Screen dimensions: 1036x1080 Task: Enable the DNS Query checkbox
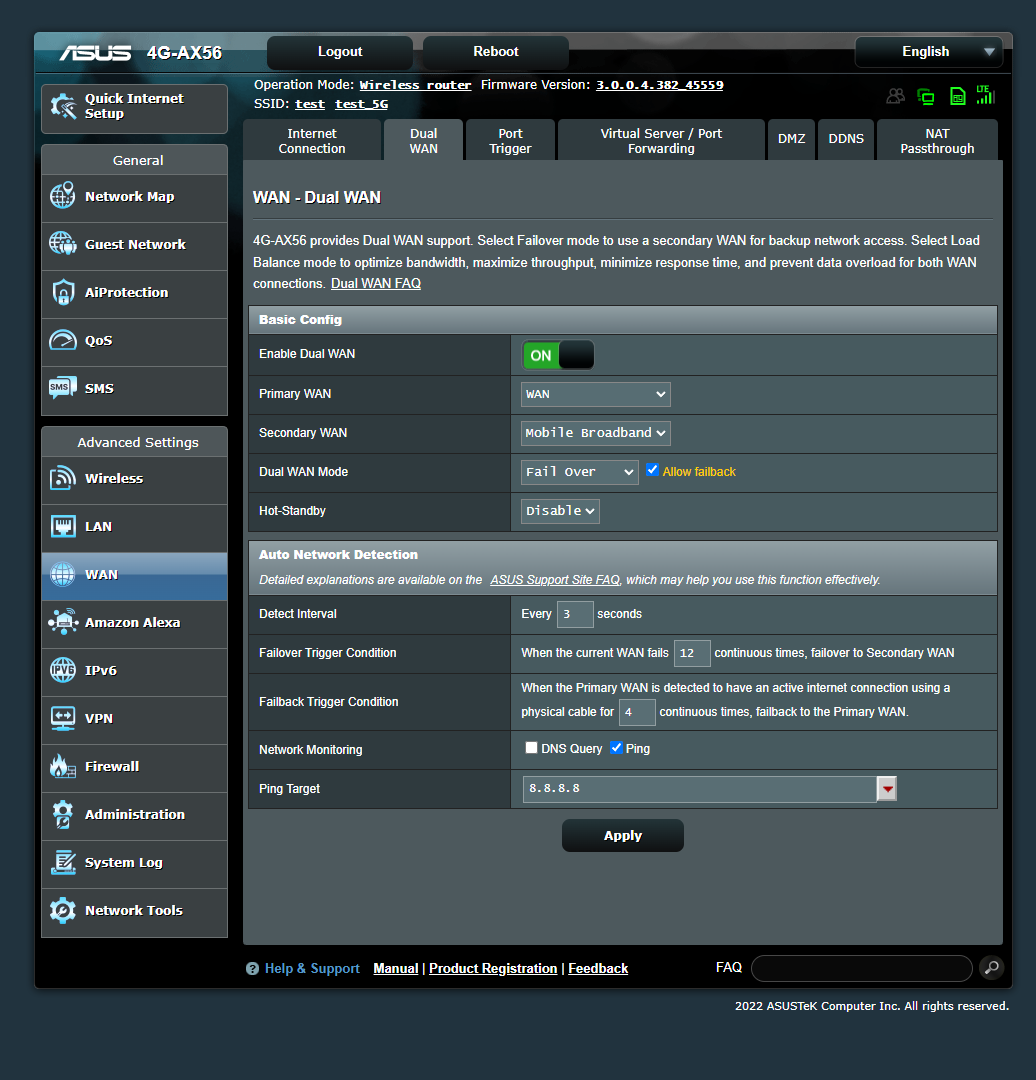[x=531, y=747]
